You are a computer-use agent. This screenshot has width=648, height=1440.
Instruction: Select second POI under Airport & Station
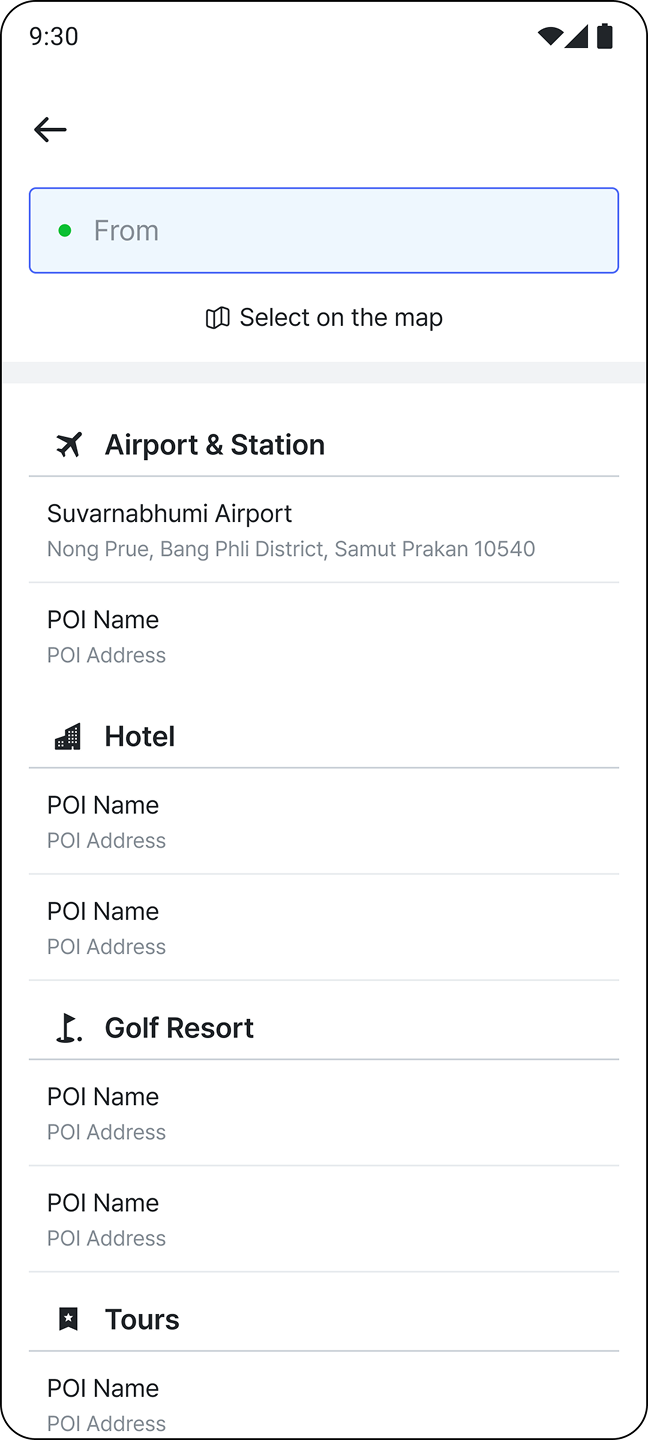(x=323, y=636)
